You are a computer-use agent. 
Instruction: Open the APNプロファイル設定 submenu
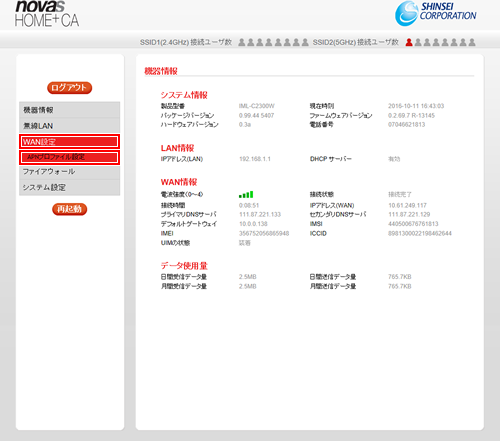(69, 157)
